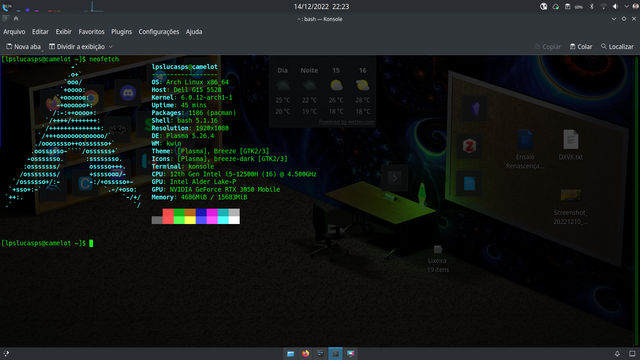The image size is (640, 360).
Task: Open the Plugins menu
Action: (x=122, y=32)
